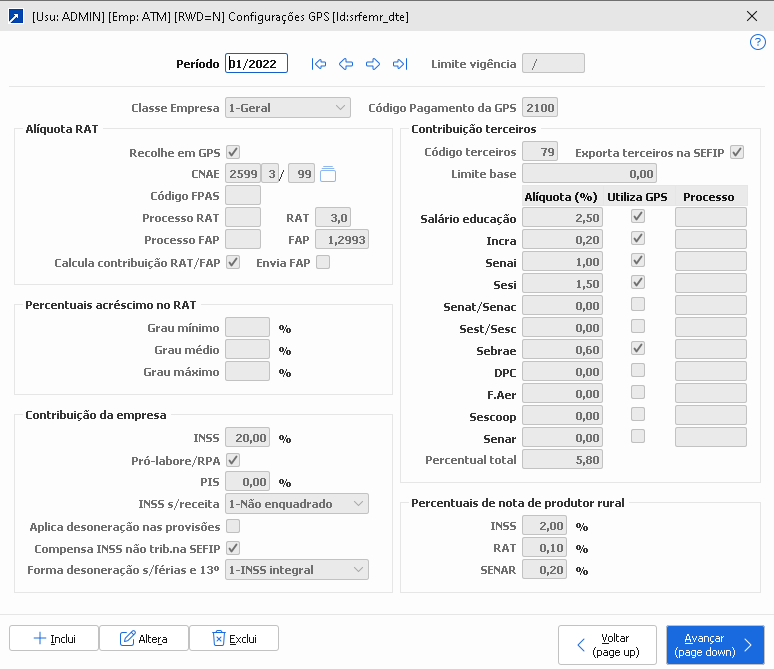Screen dimensions: 774x669
Task: Go to the first period record
Action: tap(319, 64)
